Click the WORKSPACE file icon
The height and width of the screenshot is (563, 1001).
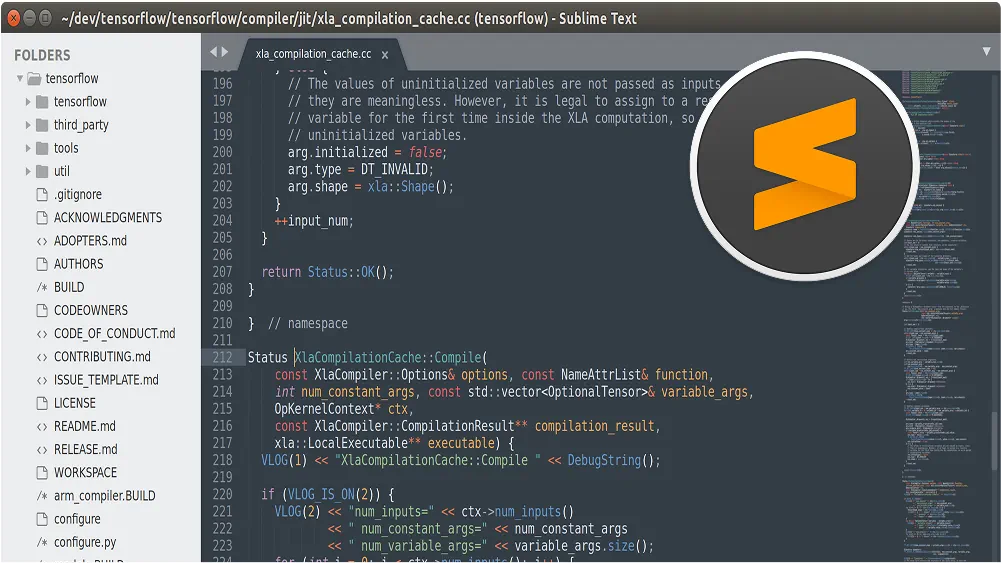tap(42, 473)
